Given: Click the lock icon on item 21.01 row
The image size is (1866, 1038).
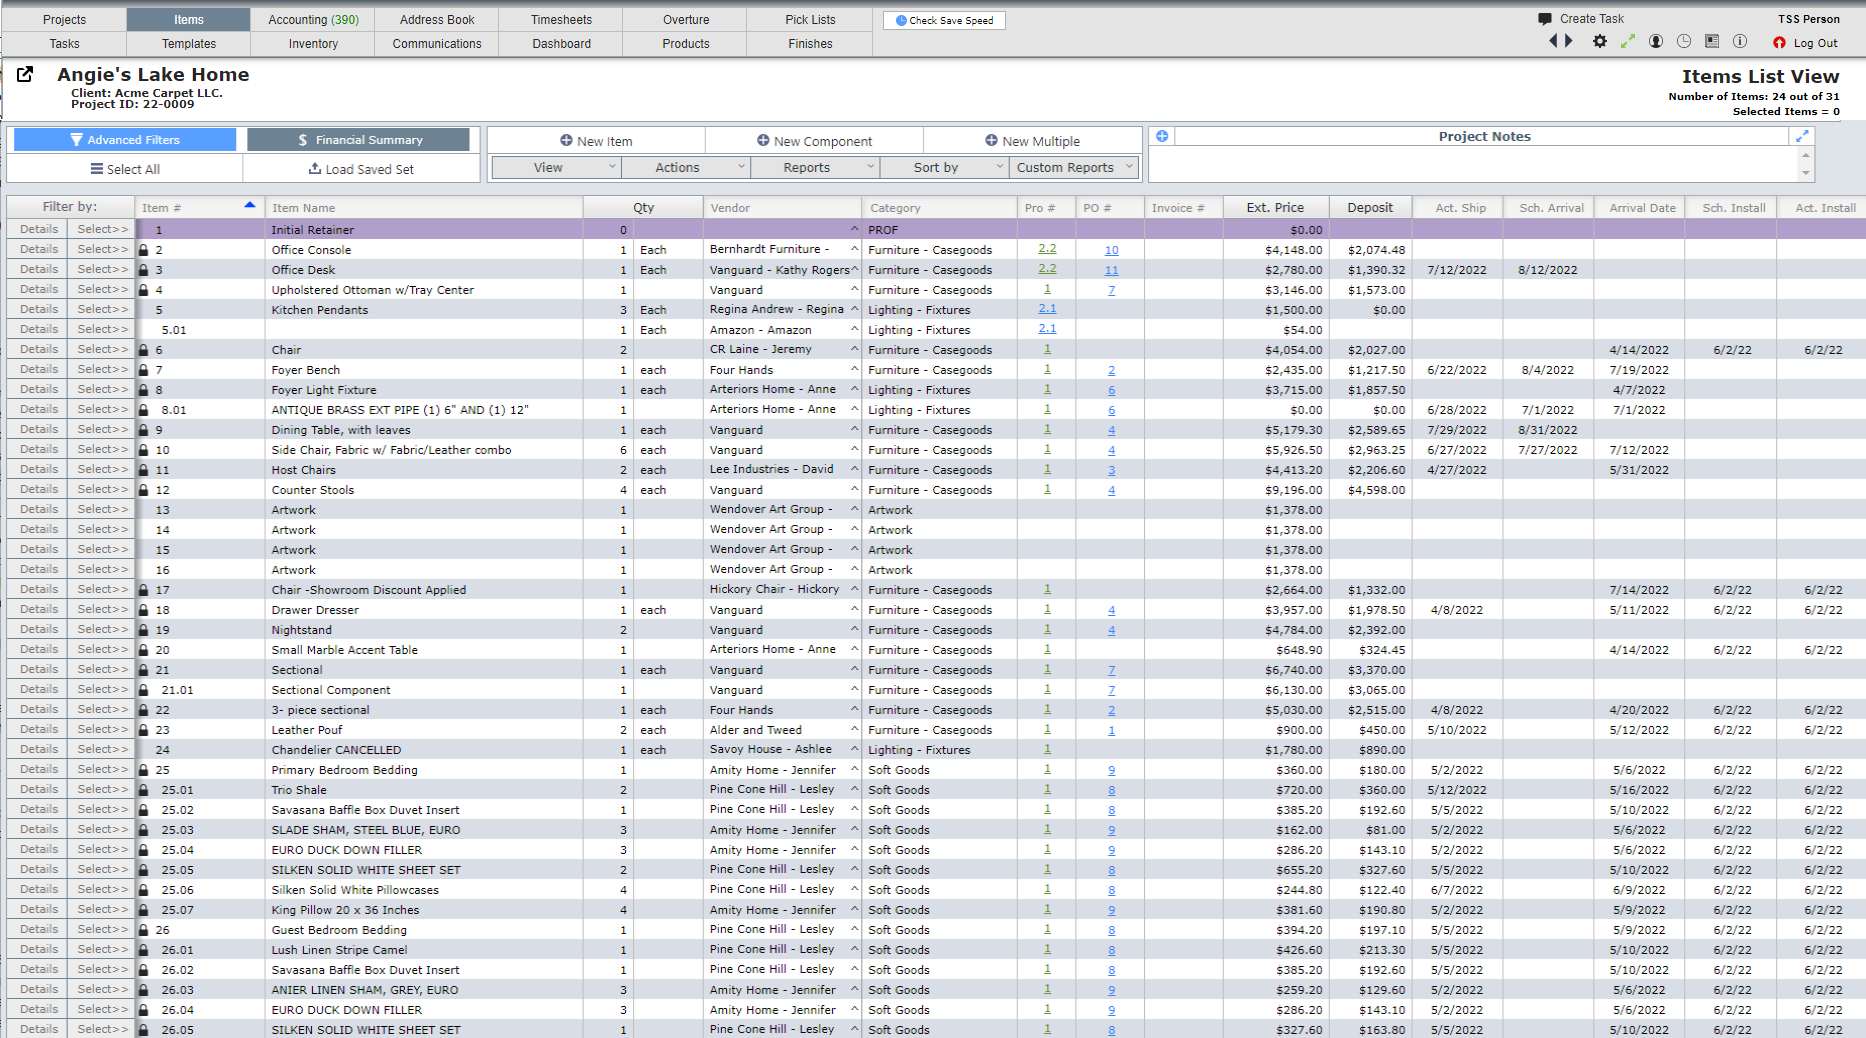Looking at the screenshot, I should pyautogui.click(x=143, y=690).
